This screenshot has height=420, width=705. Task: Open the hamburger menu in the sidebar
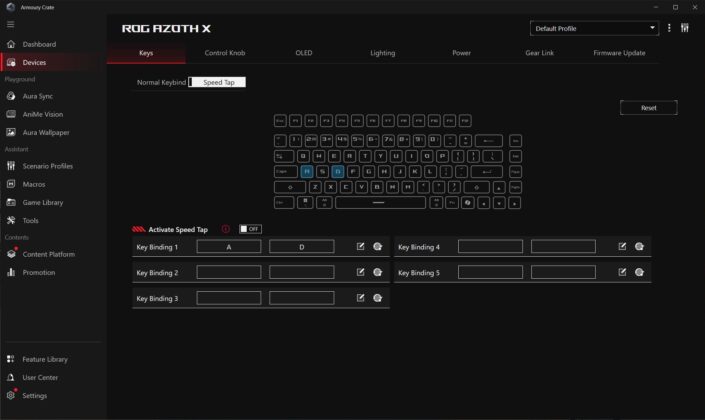(x=10, y=24)
